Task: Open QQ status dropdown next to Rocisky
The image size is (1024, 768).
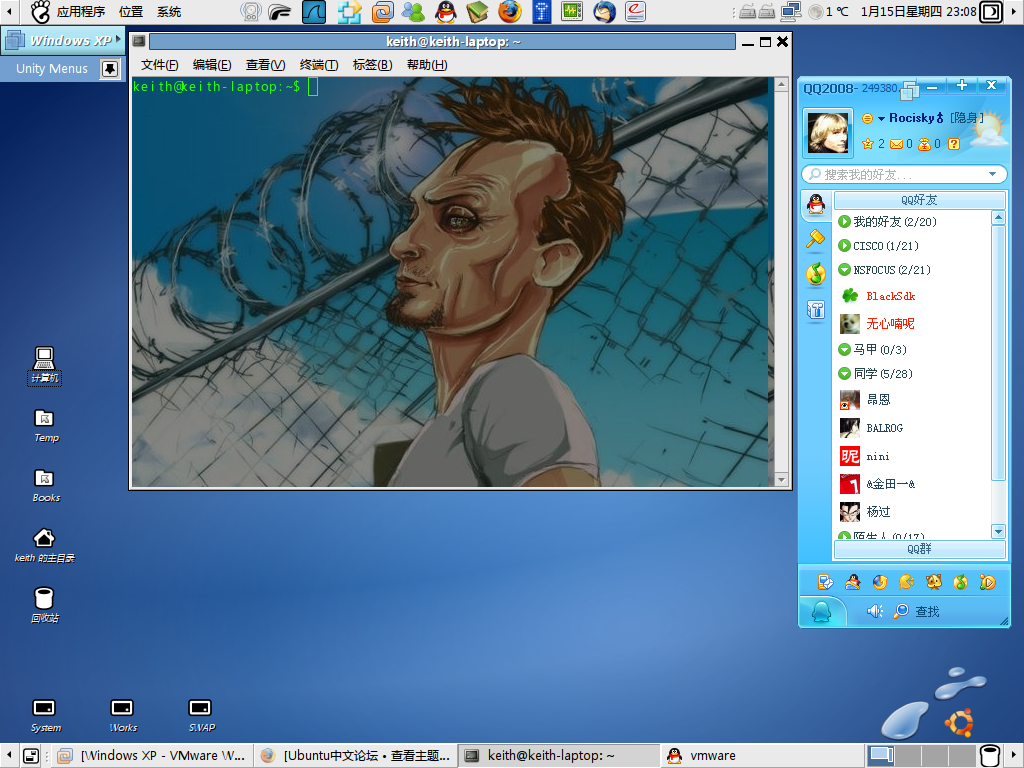Action: click(x=881, y=119)
